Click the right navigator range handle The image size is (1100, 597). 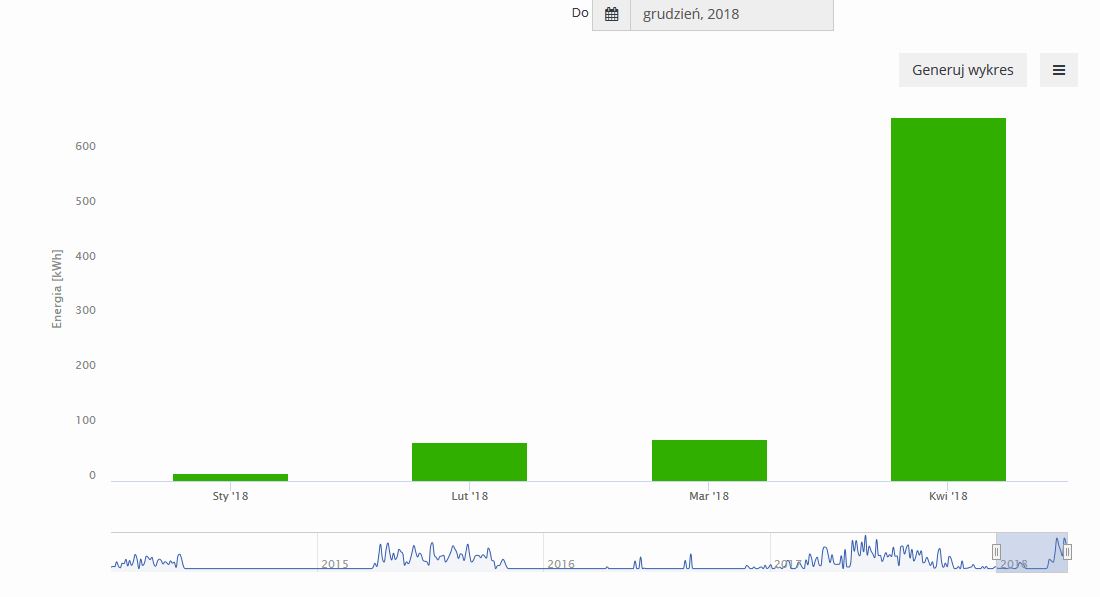click(x=1067, y=552)
